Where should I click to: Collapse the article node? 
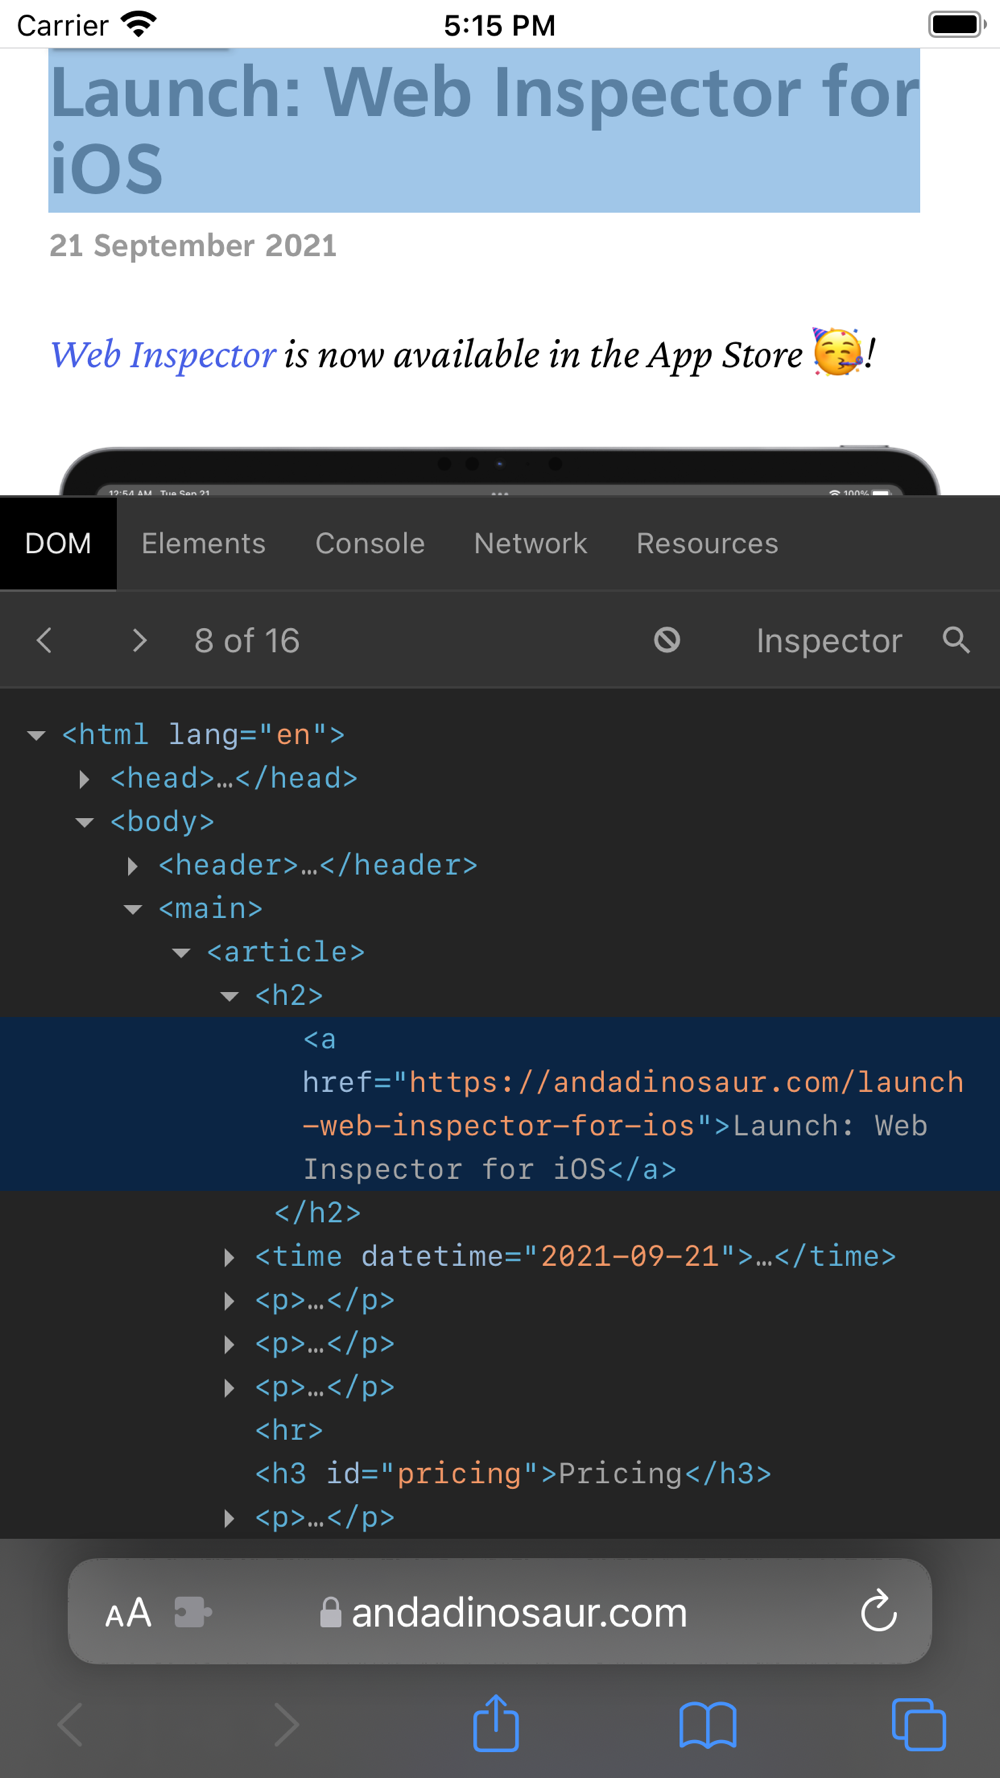181,953
